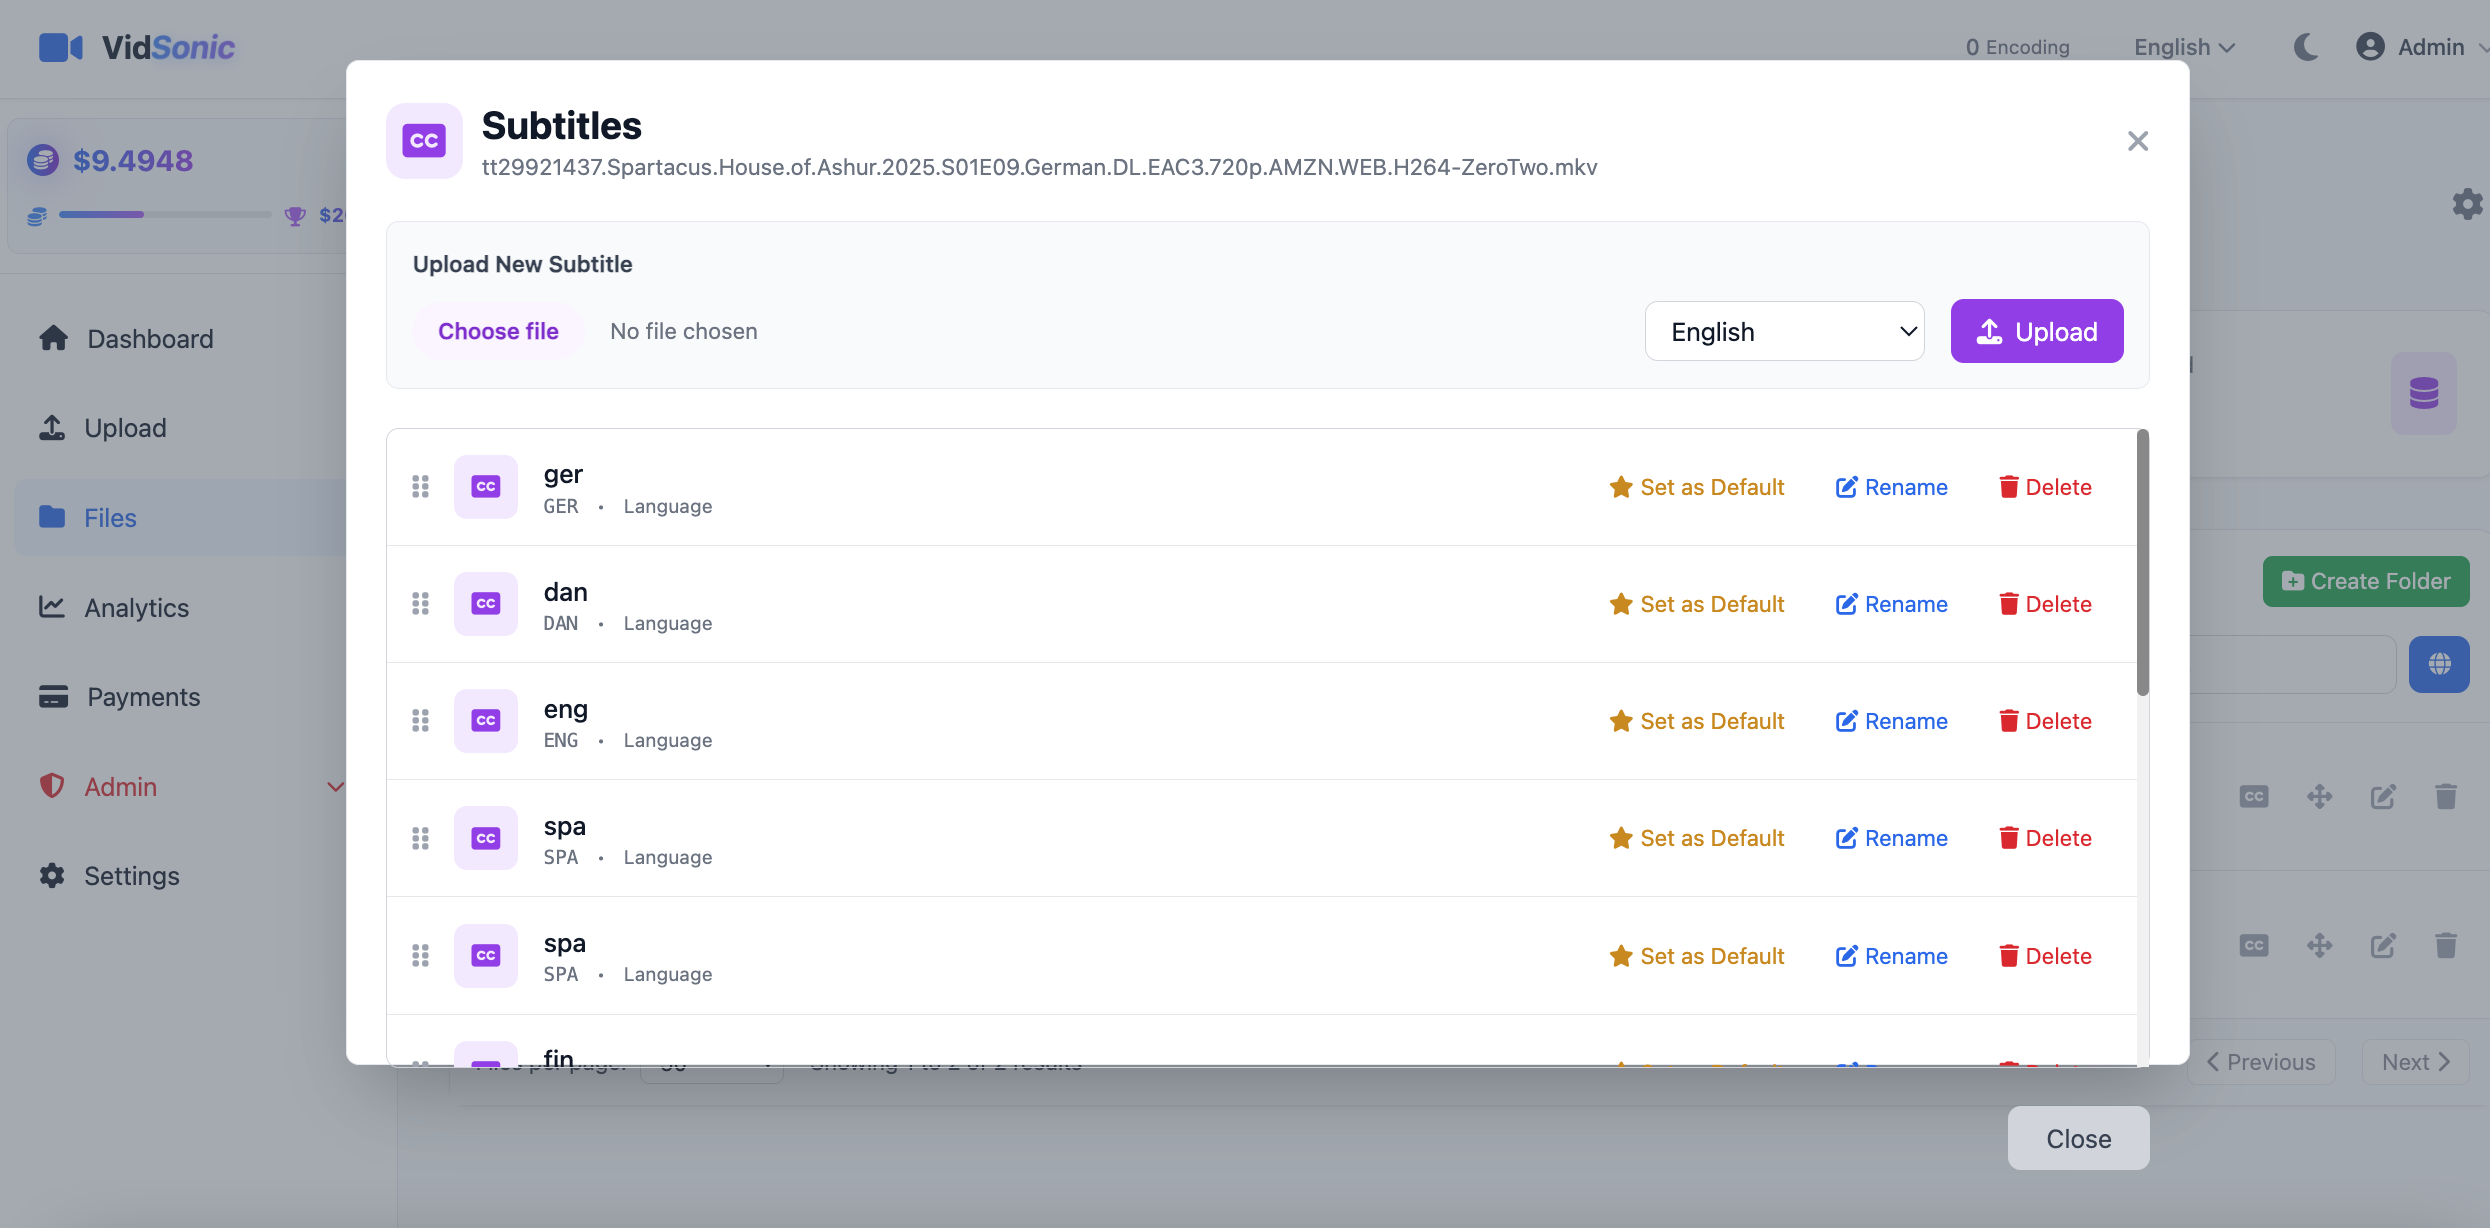The image size is (2490, 1228).
Task: Click the CC icon beside dan subtitle
Action: pyautogui.click(x=486, y=604)
